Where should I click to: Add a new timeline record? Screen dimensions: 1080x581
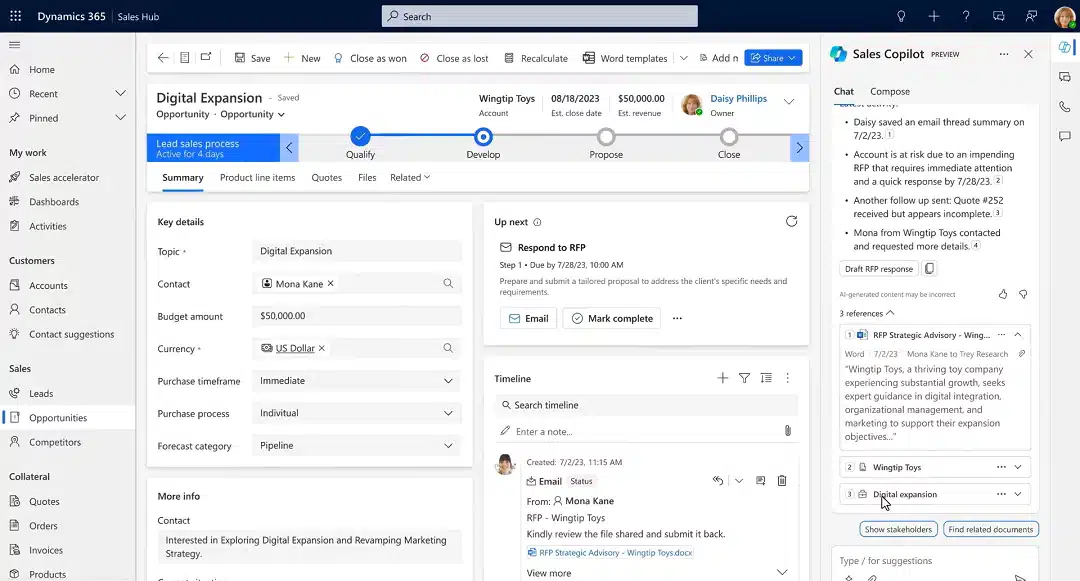(x=723, y=378)
